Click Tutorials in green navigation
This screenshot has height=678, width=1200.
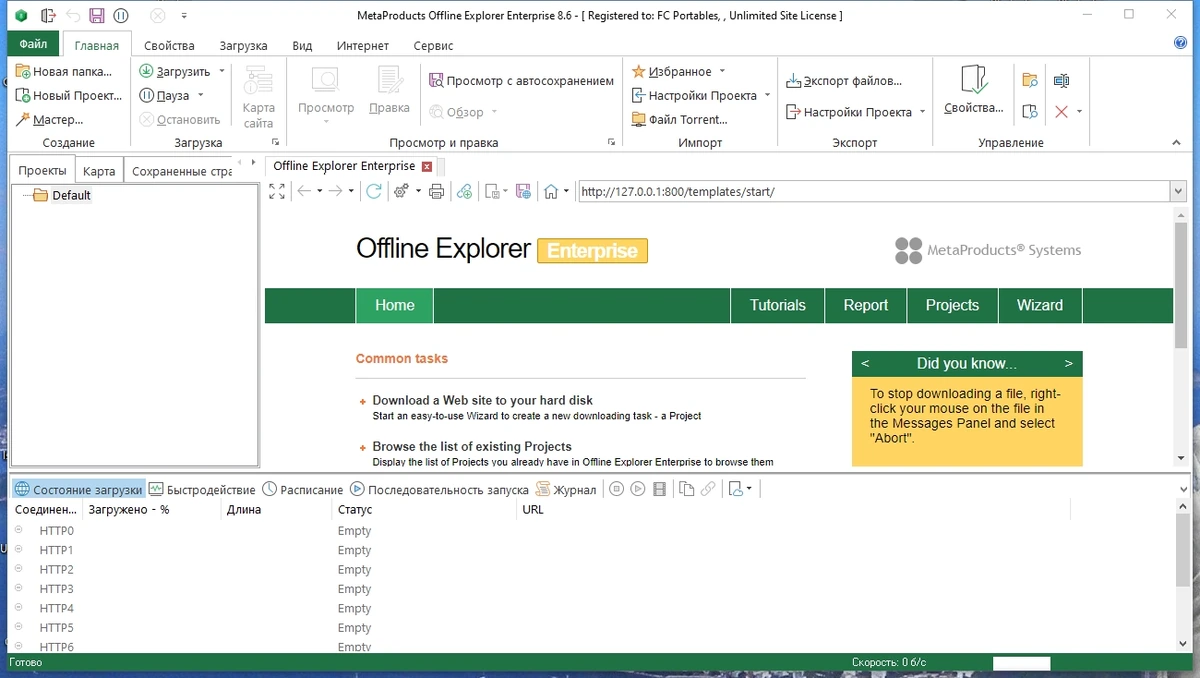coord(778,306)
